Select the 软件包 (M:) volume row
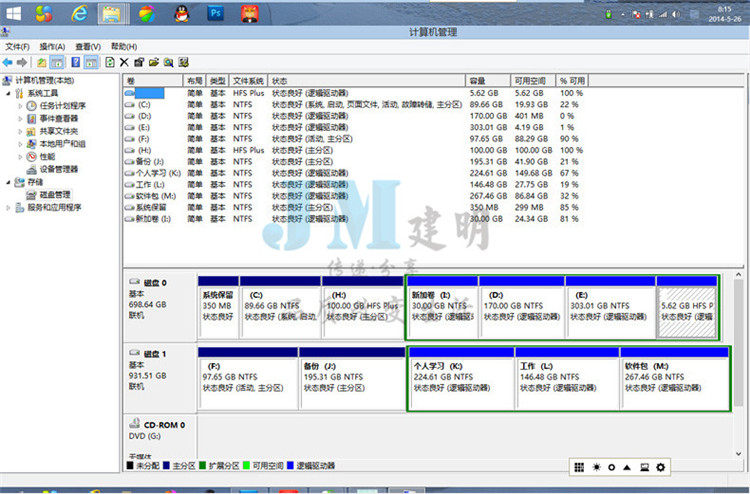This screenshot has width=750, height=494. (354, 196)
